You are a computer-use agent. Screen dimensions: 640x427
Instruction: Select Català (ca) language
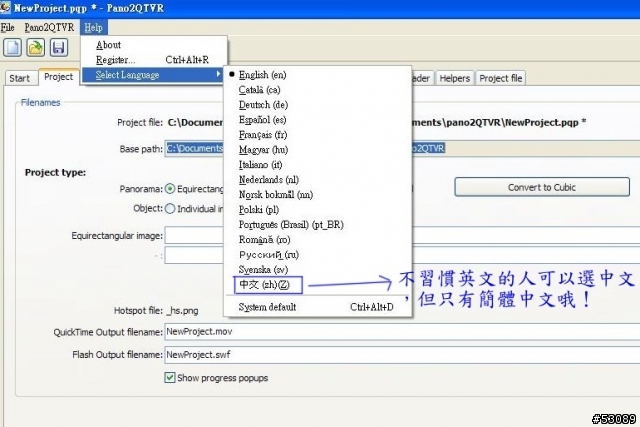click(x=318, y=90)
